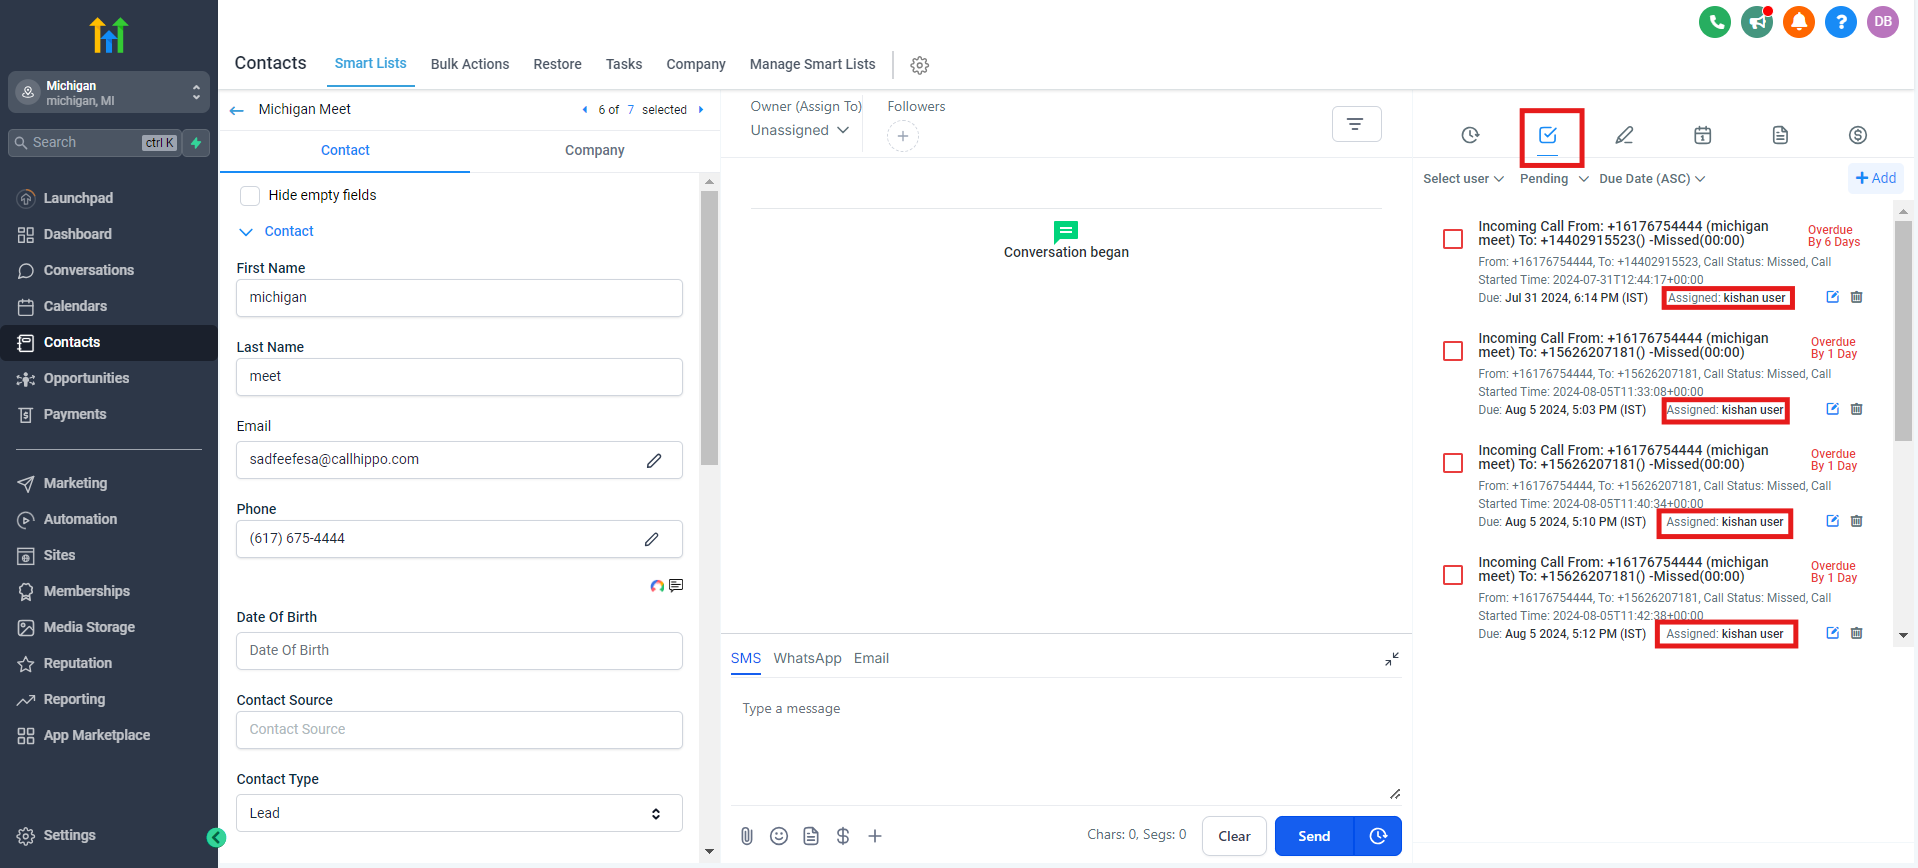
Task: Open the payments dollar tab icon
Action: coord(1858,135)
